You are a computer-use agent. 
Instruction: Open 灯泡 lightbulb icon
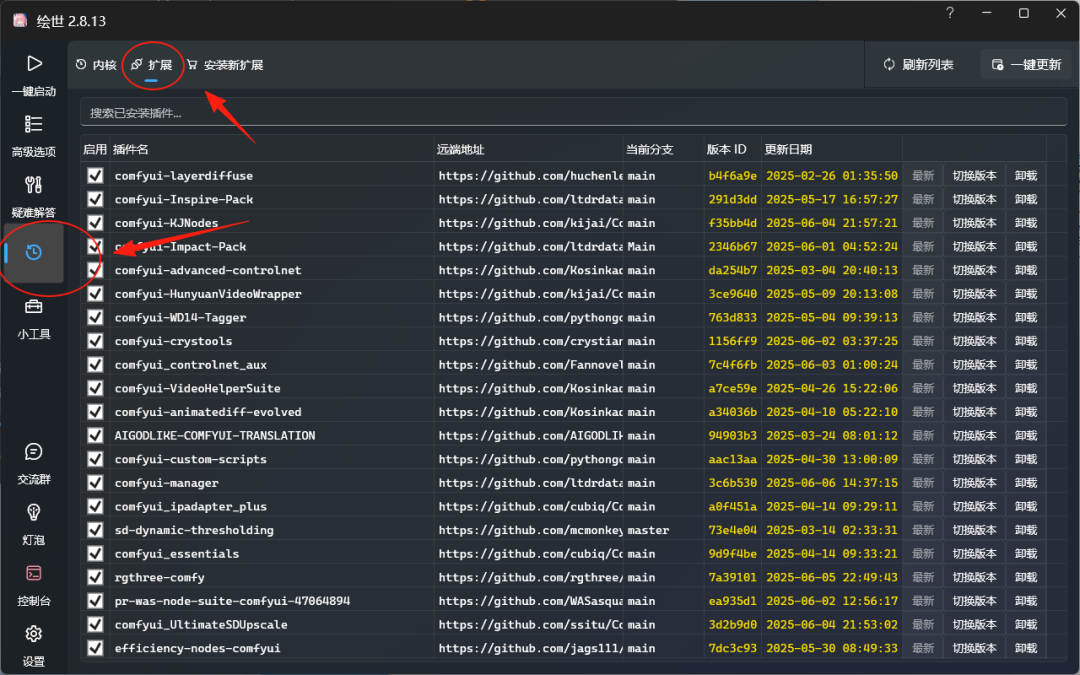click(34, 512)
